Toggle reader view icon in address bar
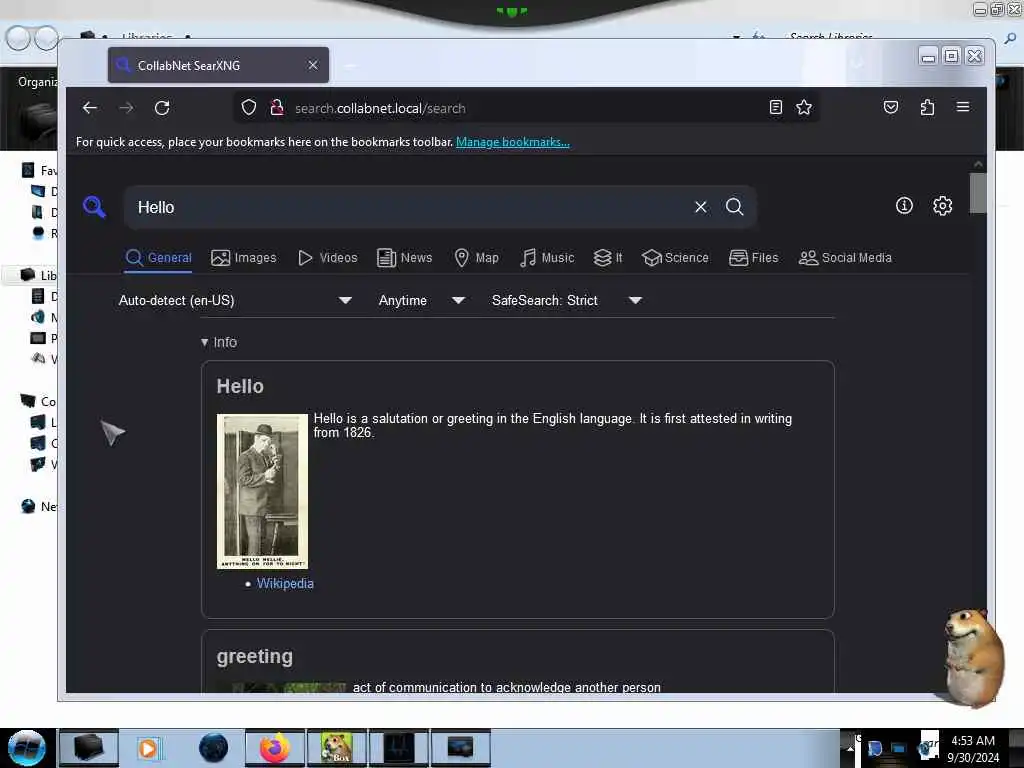This screenshot has height=768, width=1024. click(x=776, y=107)
